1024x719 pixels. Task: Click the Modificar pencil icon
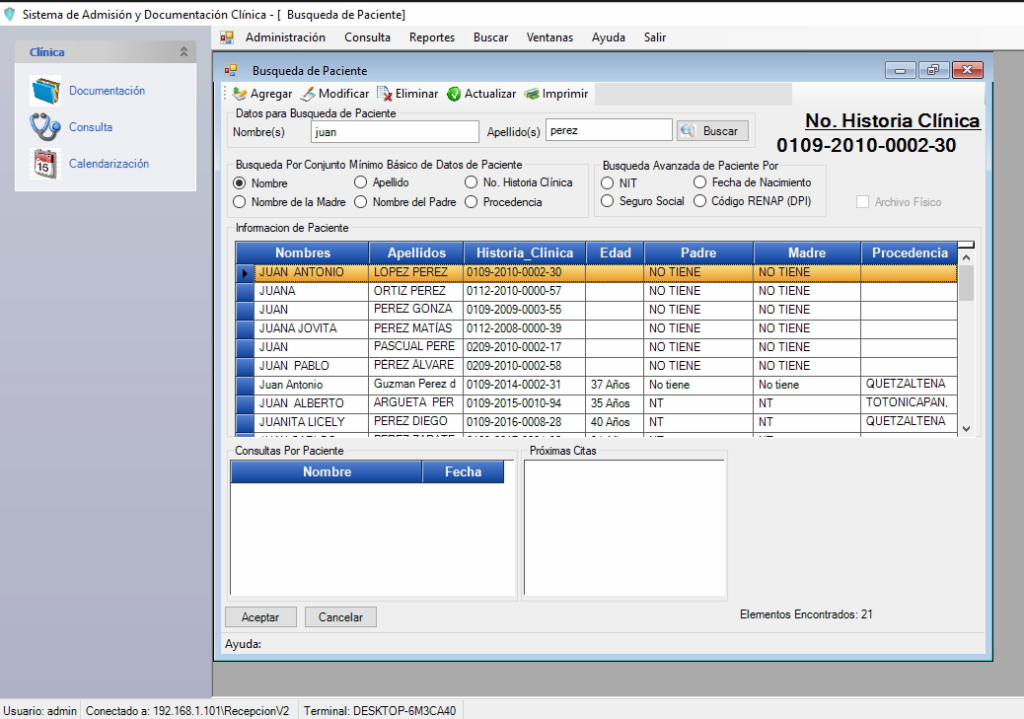[308, 94]
